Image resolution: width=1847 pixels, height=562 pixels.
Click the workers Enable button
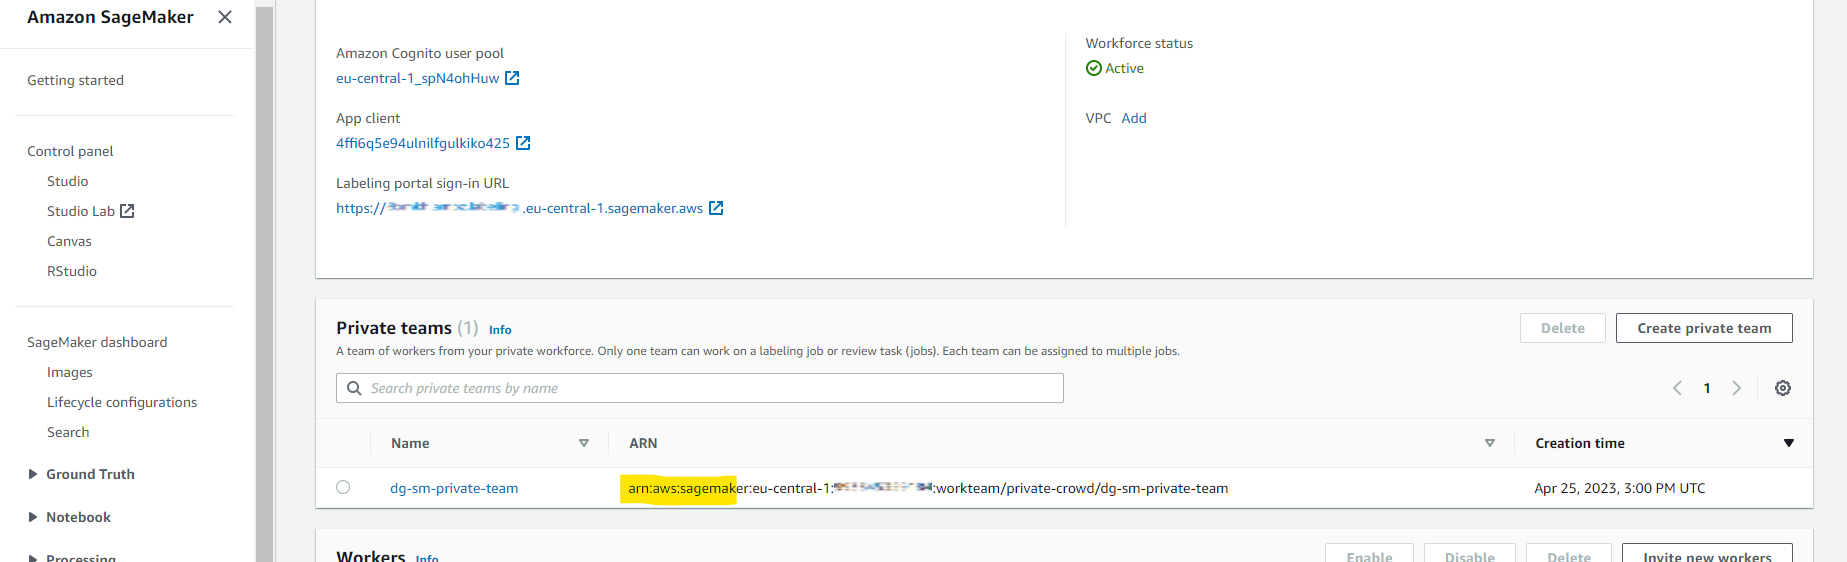click(1369, 555)
